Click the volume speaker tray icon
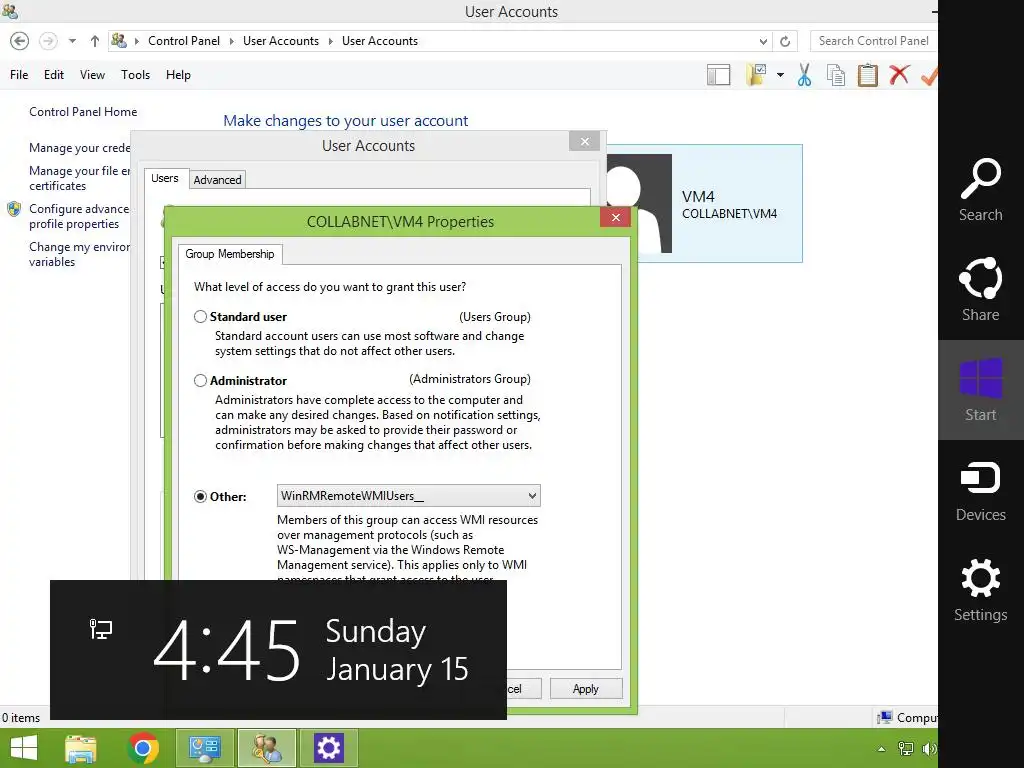This screenshot has width=1024, height=768. (929, 749)
